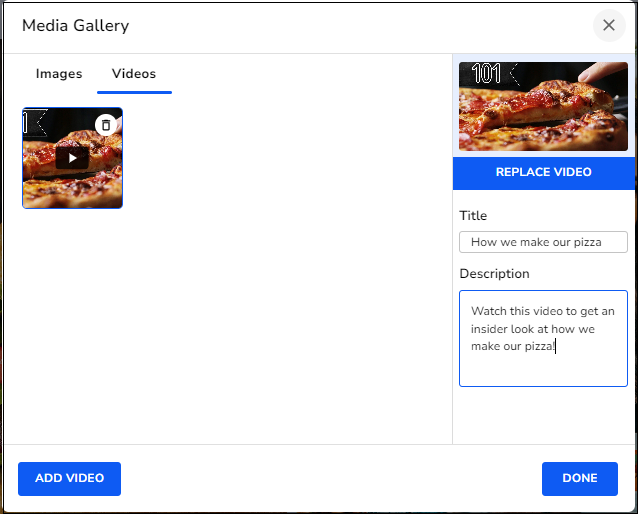Close the Media Gallery dialog
Screen dimensions: 638x514
click(x=609, y=26)
